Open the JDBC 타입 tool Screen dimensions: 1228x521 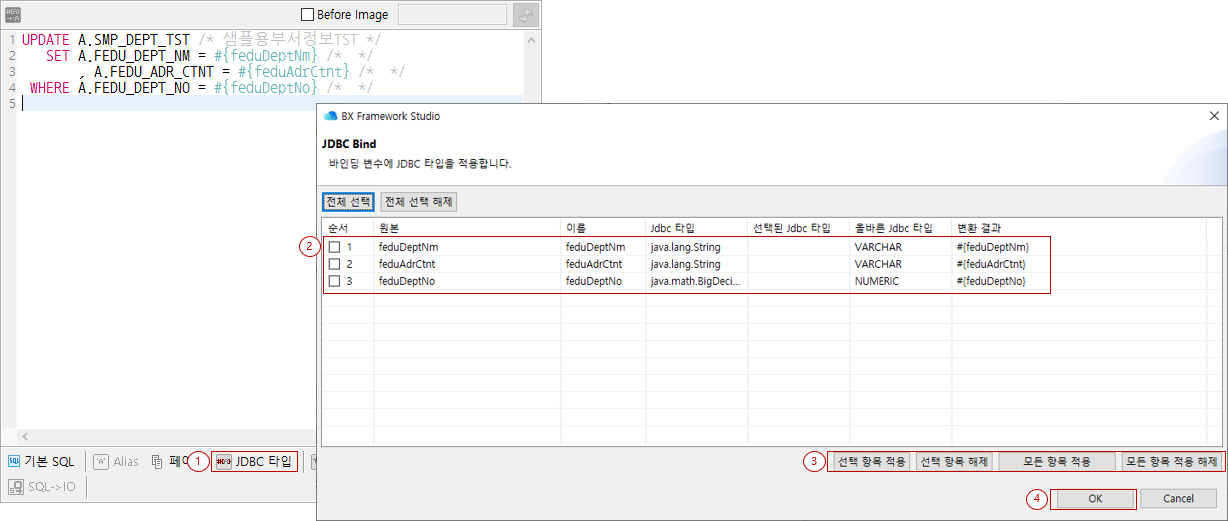click(x=254, y=461)
